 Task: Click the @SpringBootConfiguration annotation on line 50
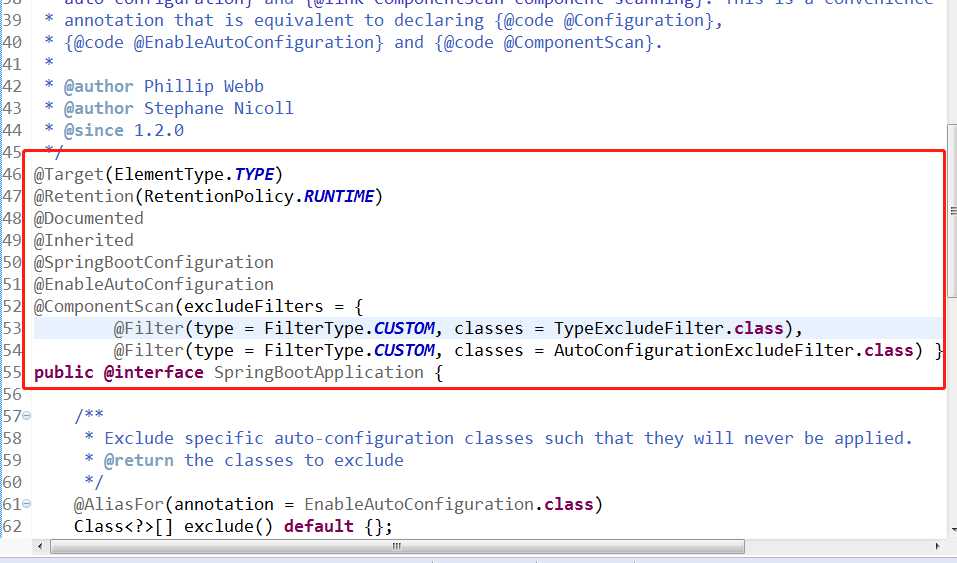pyautogui.click(x=154, y=263)
